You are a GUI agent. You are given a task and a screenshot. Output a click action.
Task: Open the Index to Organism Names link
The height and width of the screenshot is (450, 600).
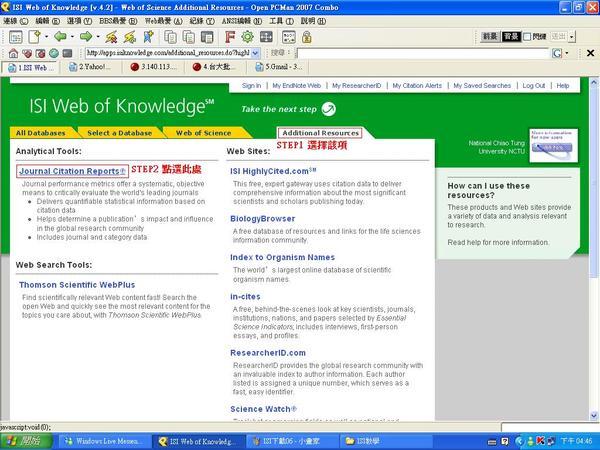pos(282,257)
